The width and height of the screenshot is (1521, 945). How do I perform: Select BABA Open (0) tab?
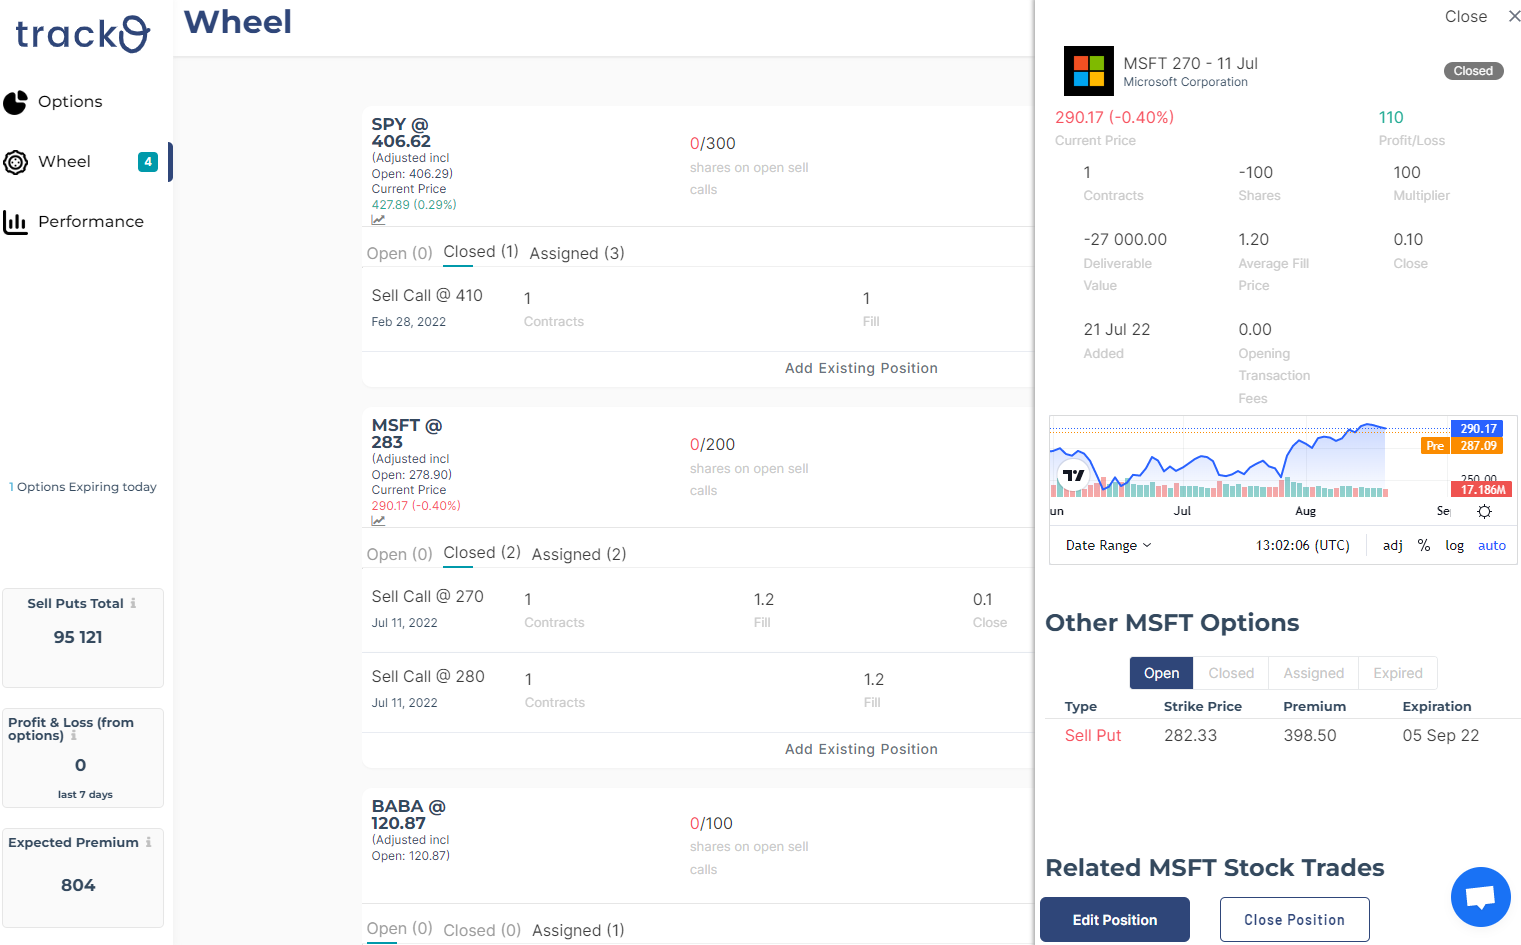(x=399, y=929)
